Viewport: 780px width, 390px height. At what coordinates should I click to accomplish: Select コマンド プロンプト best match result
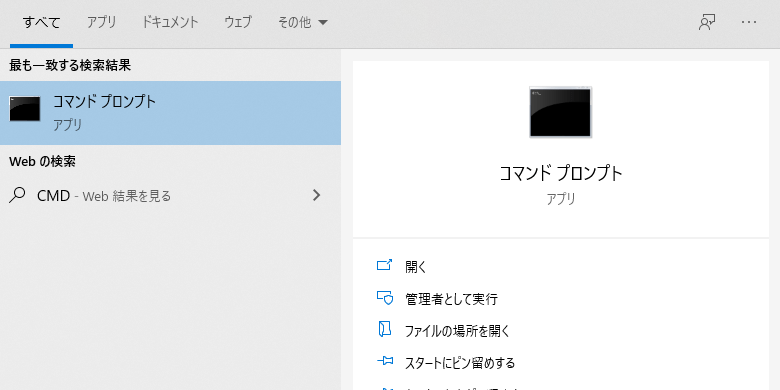pos(170,113)
